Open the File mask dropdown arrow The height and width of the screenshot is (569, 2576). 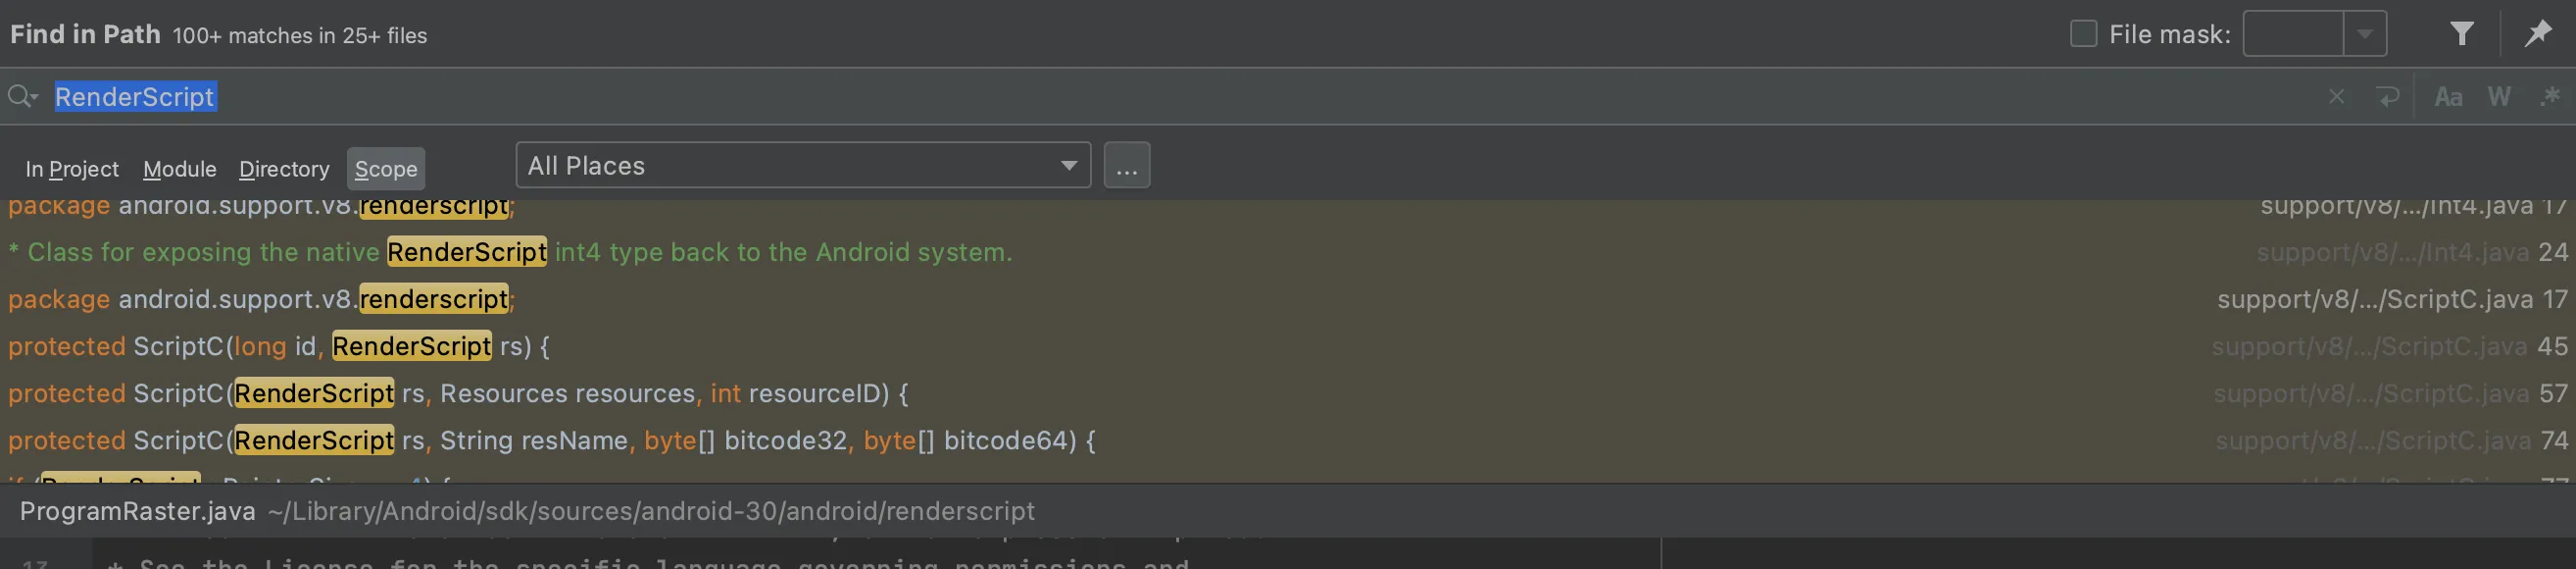(2365, 34)
